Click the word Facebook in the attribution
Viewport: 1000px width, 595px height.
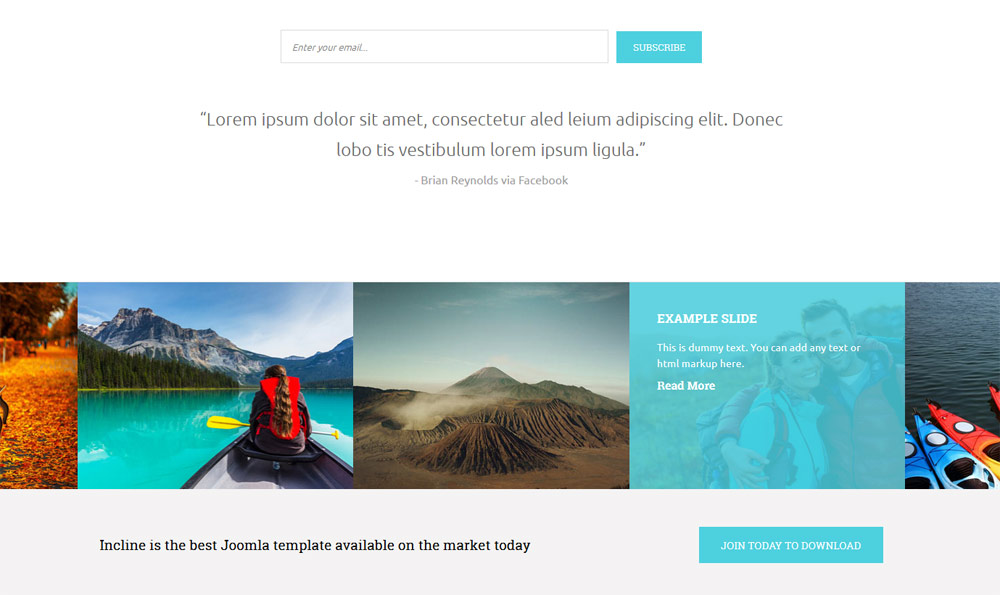[543, 180]
